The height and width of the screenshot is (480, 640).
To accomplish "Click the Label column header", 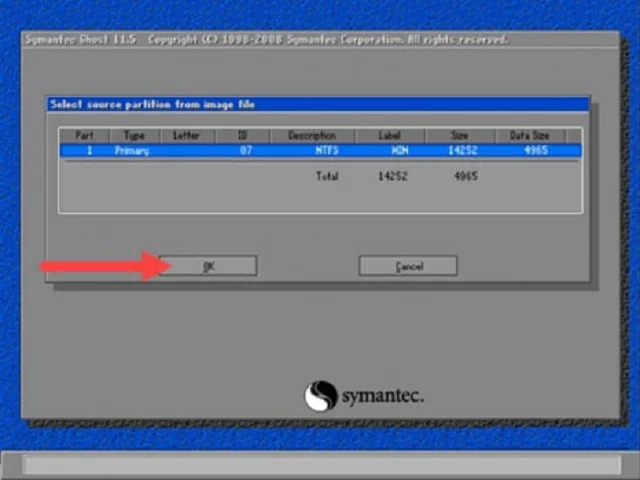I will (x=390, y=136).
